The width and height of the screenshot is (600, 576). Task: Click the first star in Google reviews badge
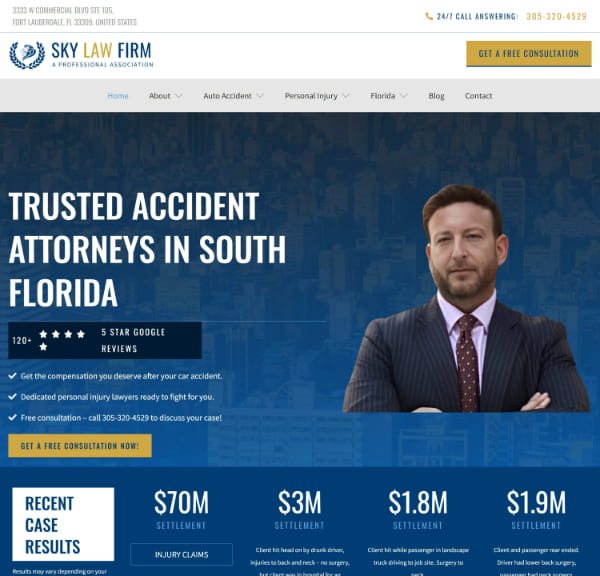[x=43, y=334]
